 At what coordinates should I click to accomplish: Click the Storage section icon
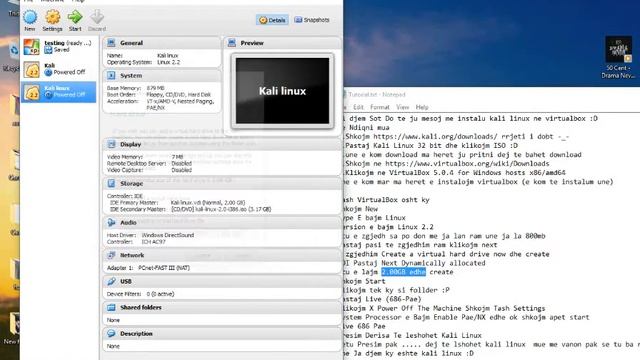(x=111, y=184)
